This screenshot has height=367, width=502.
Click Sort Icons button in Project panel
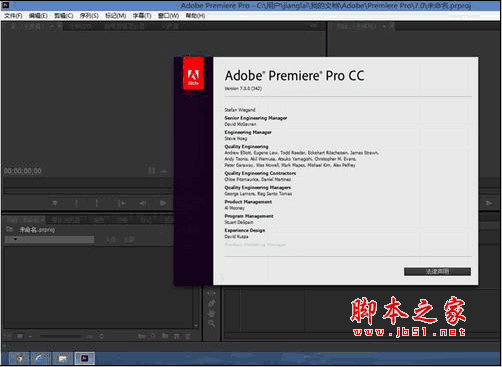(101, 336)
